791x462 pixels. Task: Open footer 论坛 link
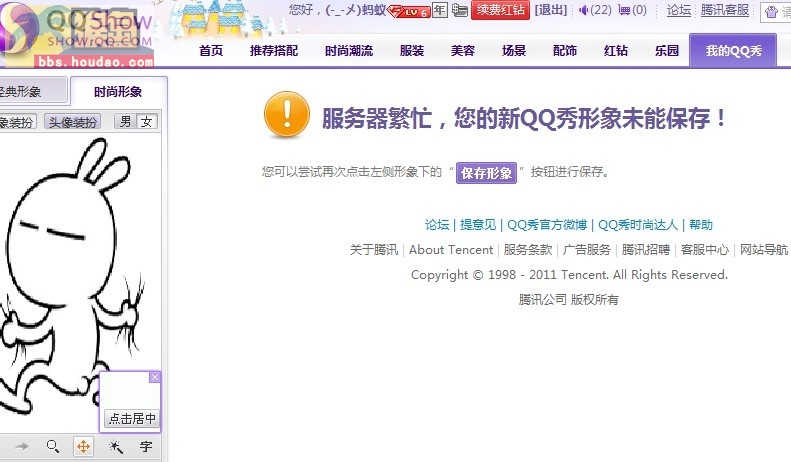[437, 224]
